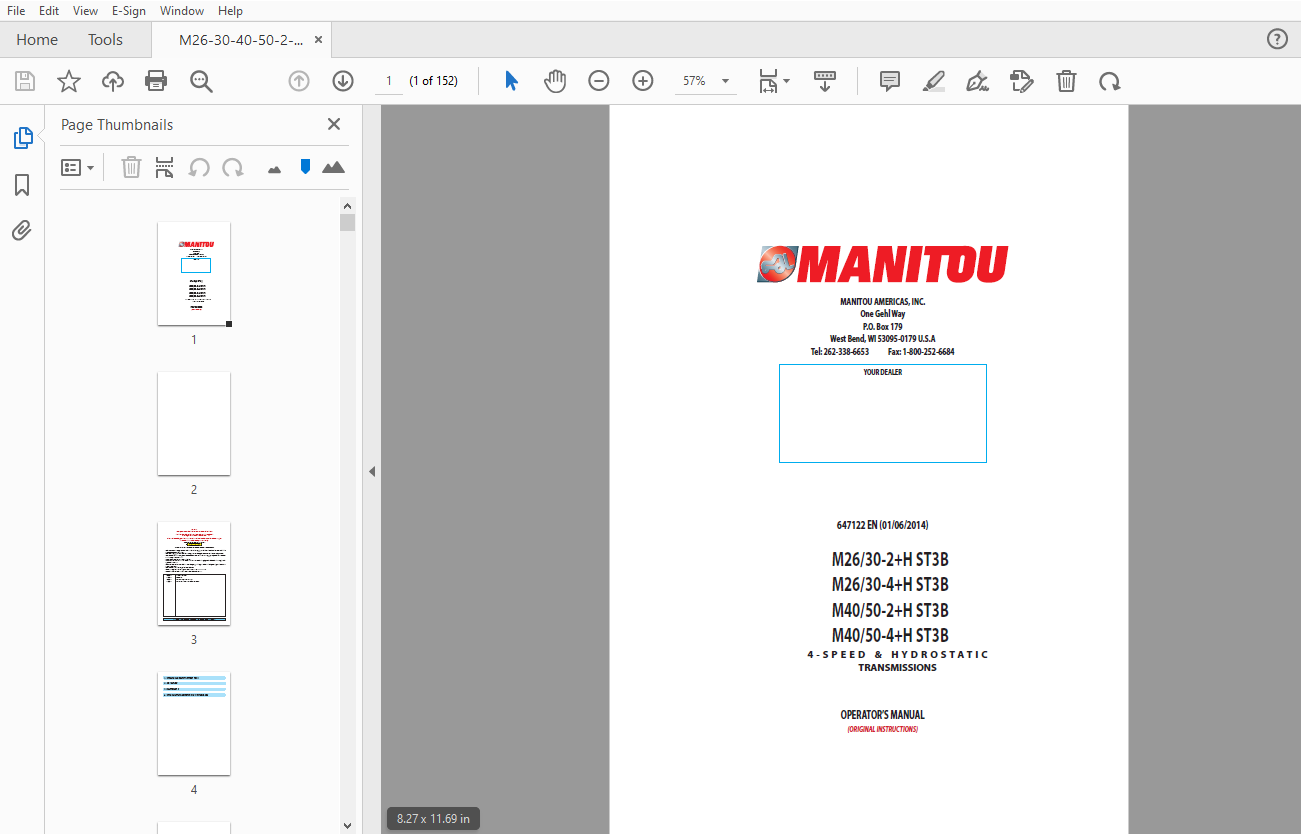The image size is (1301, 834).
Task: Rotate the page view clockwise
Action: [1110, 81]
